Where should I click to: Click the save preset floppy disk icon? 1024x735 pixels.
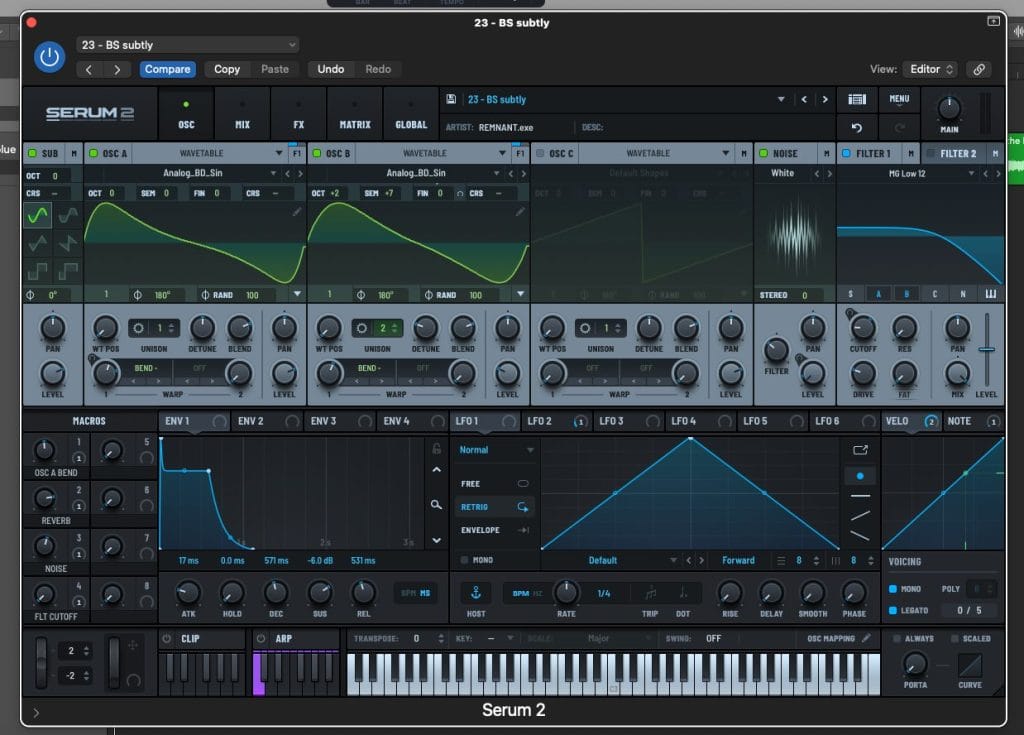point(451,99)
